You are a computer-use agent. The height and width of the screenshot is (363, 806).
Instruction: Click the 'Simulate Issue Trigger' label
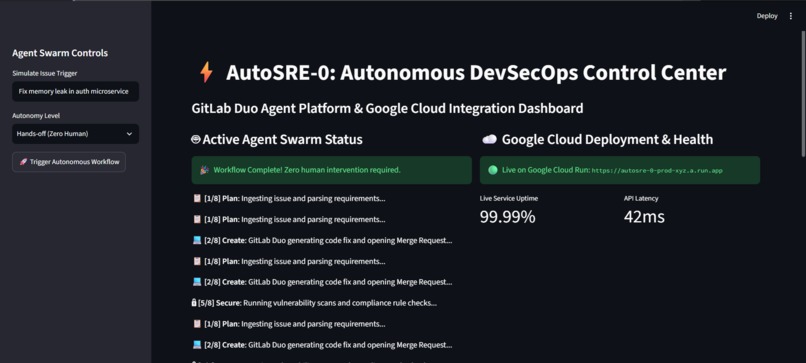pyautogui.click(x=45, y=74)
